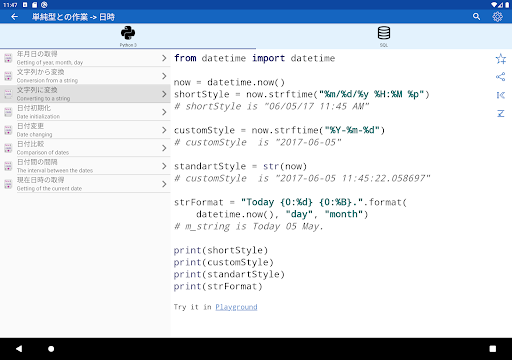Open 'Getting of year, month, day' topic
This screenshot has height=360, width=512.
(x=85, y=58)
